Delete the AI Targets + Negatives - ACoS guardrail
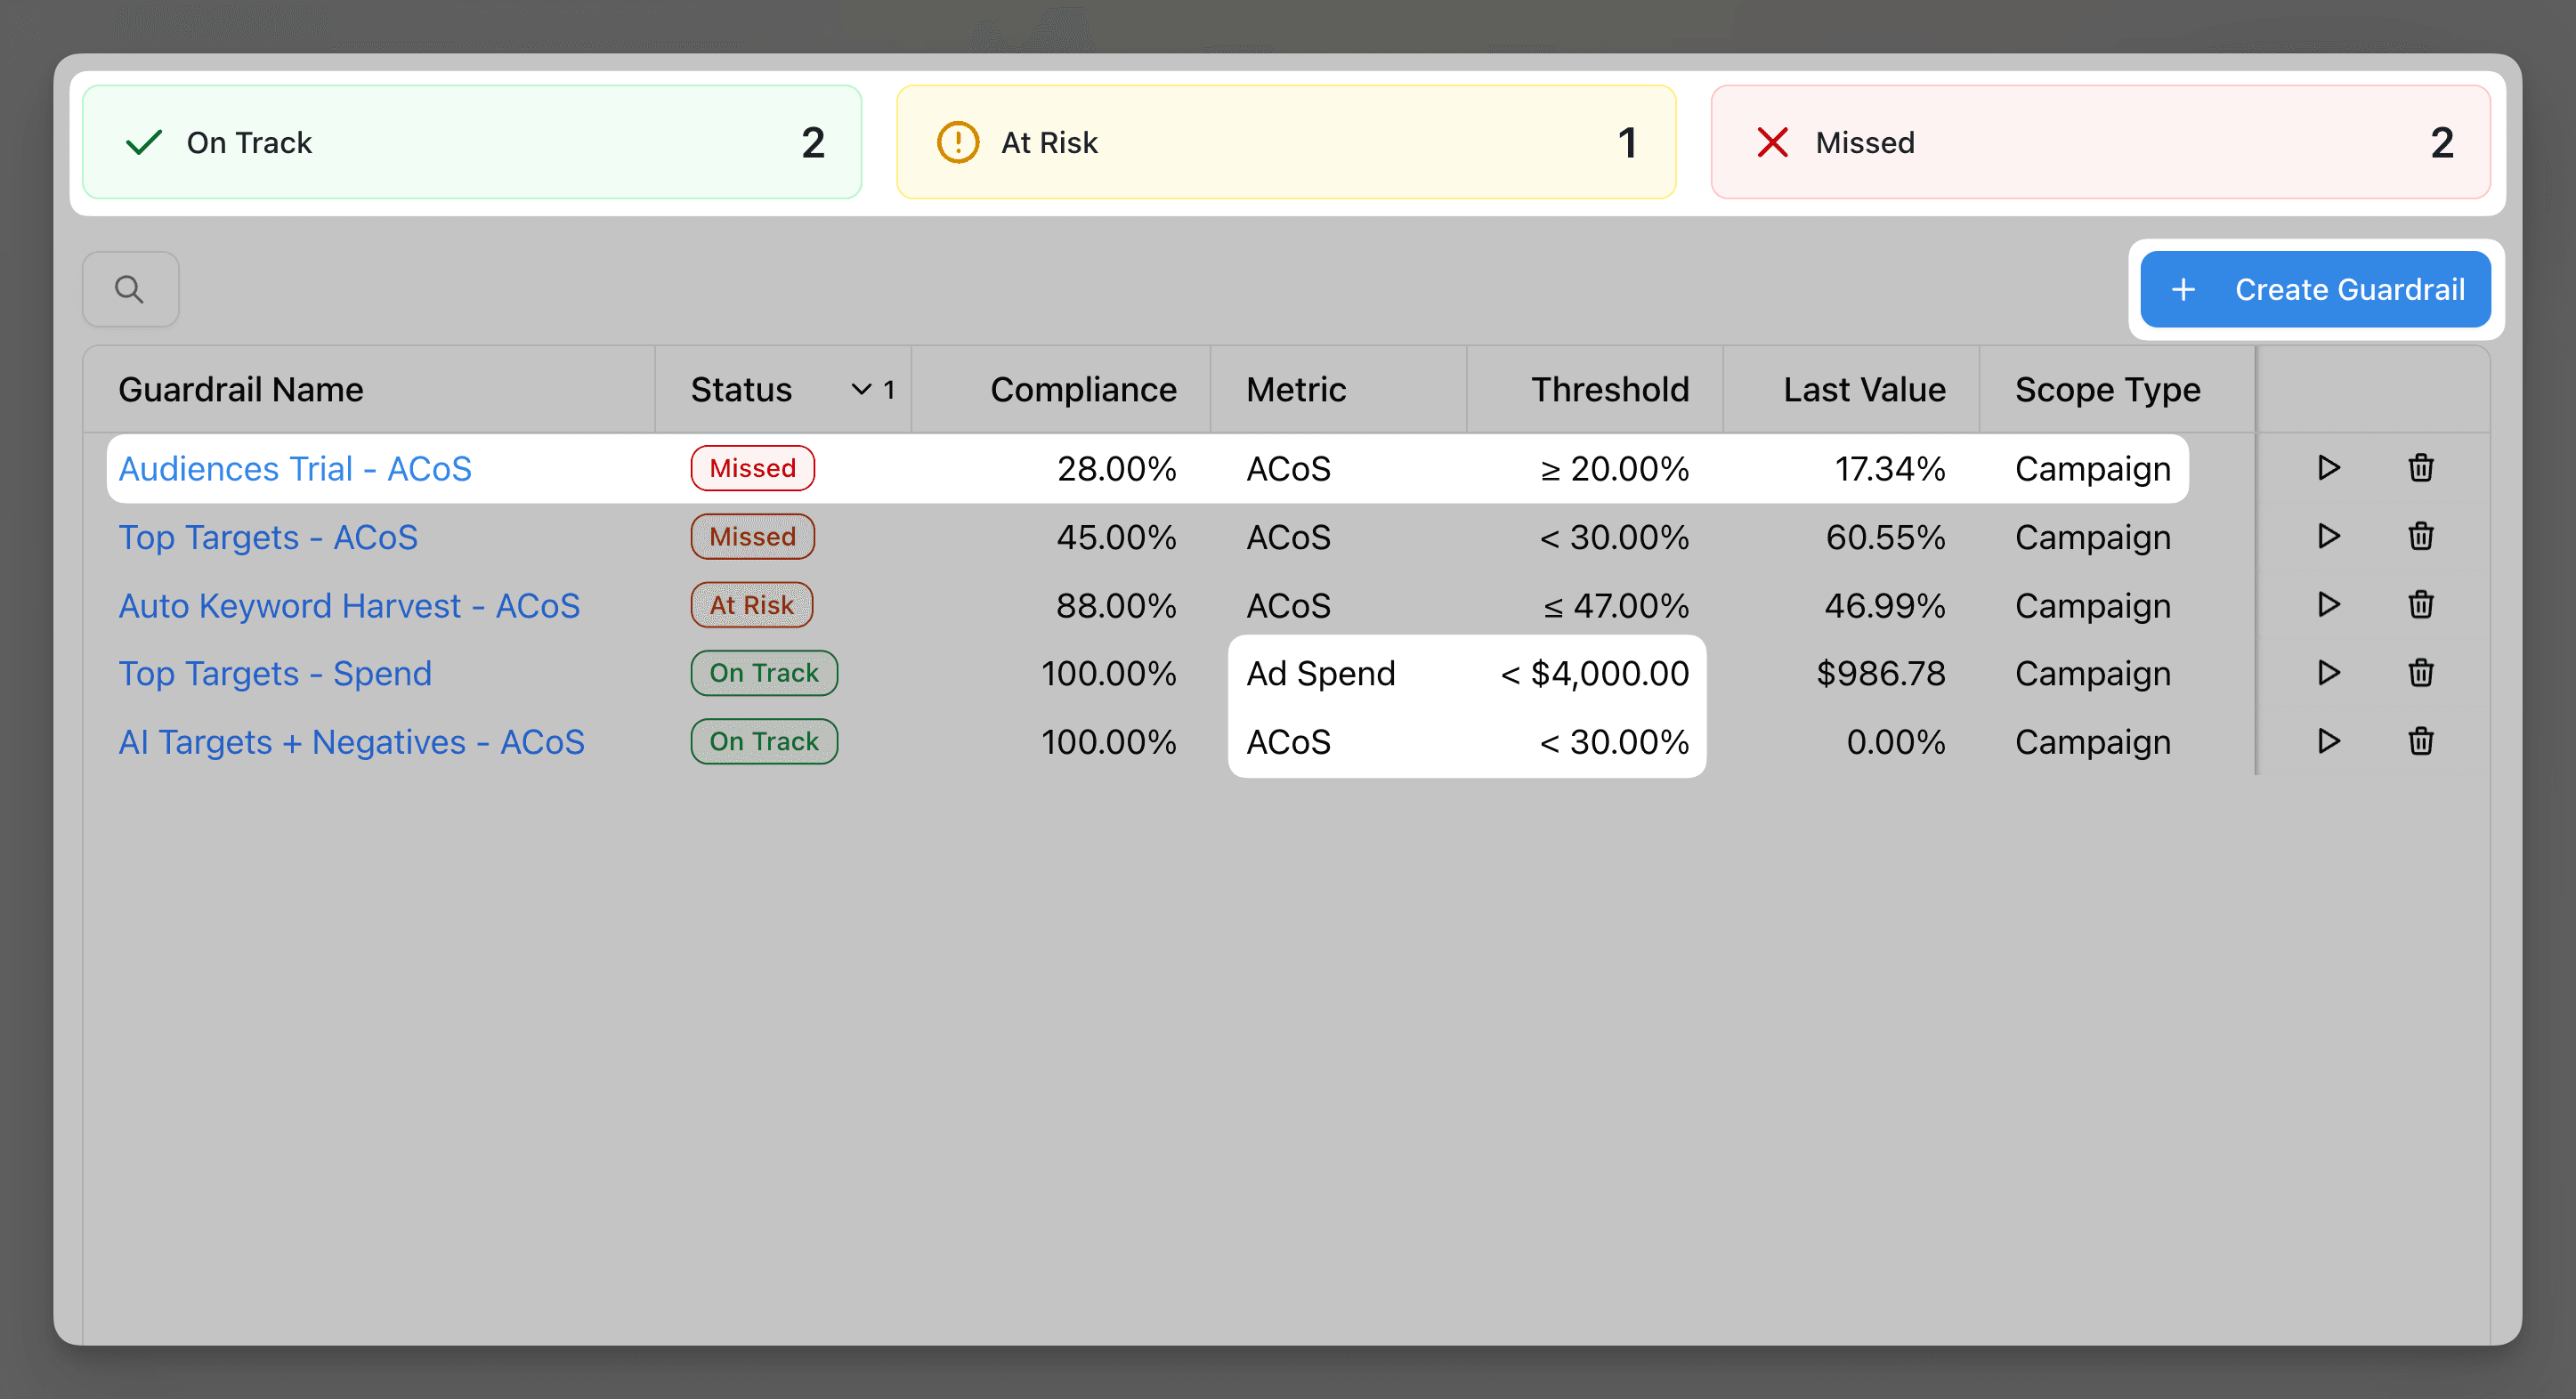Image resolution: width=2576 pixels, height=1399 pixels. click(2420, 741)
